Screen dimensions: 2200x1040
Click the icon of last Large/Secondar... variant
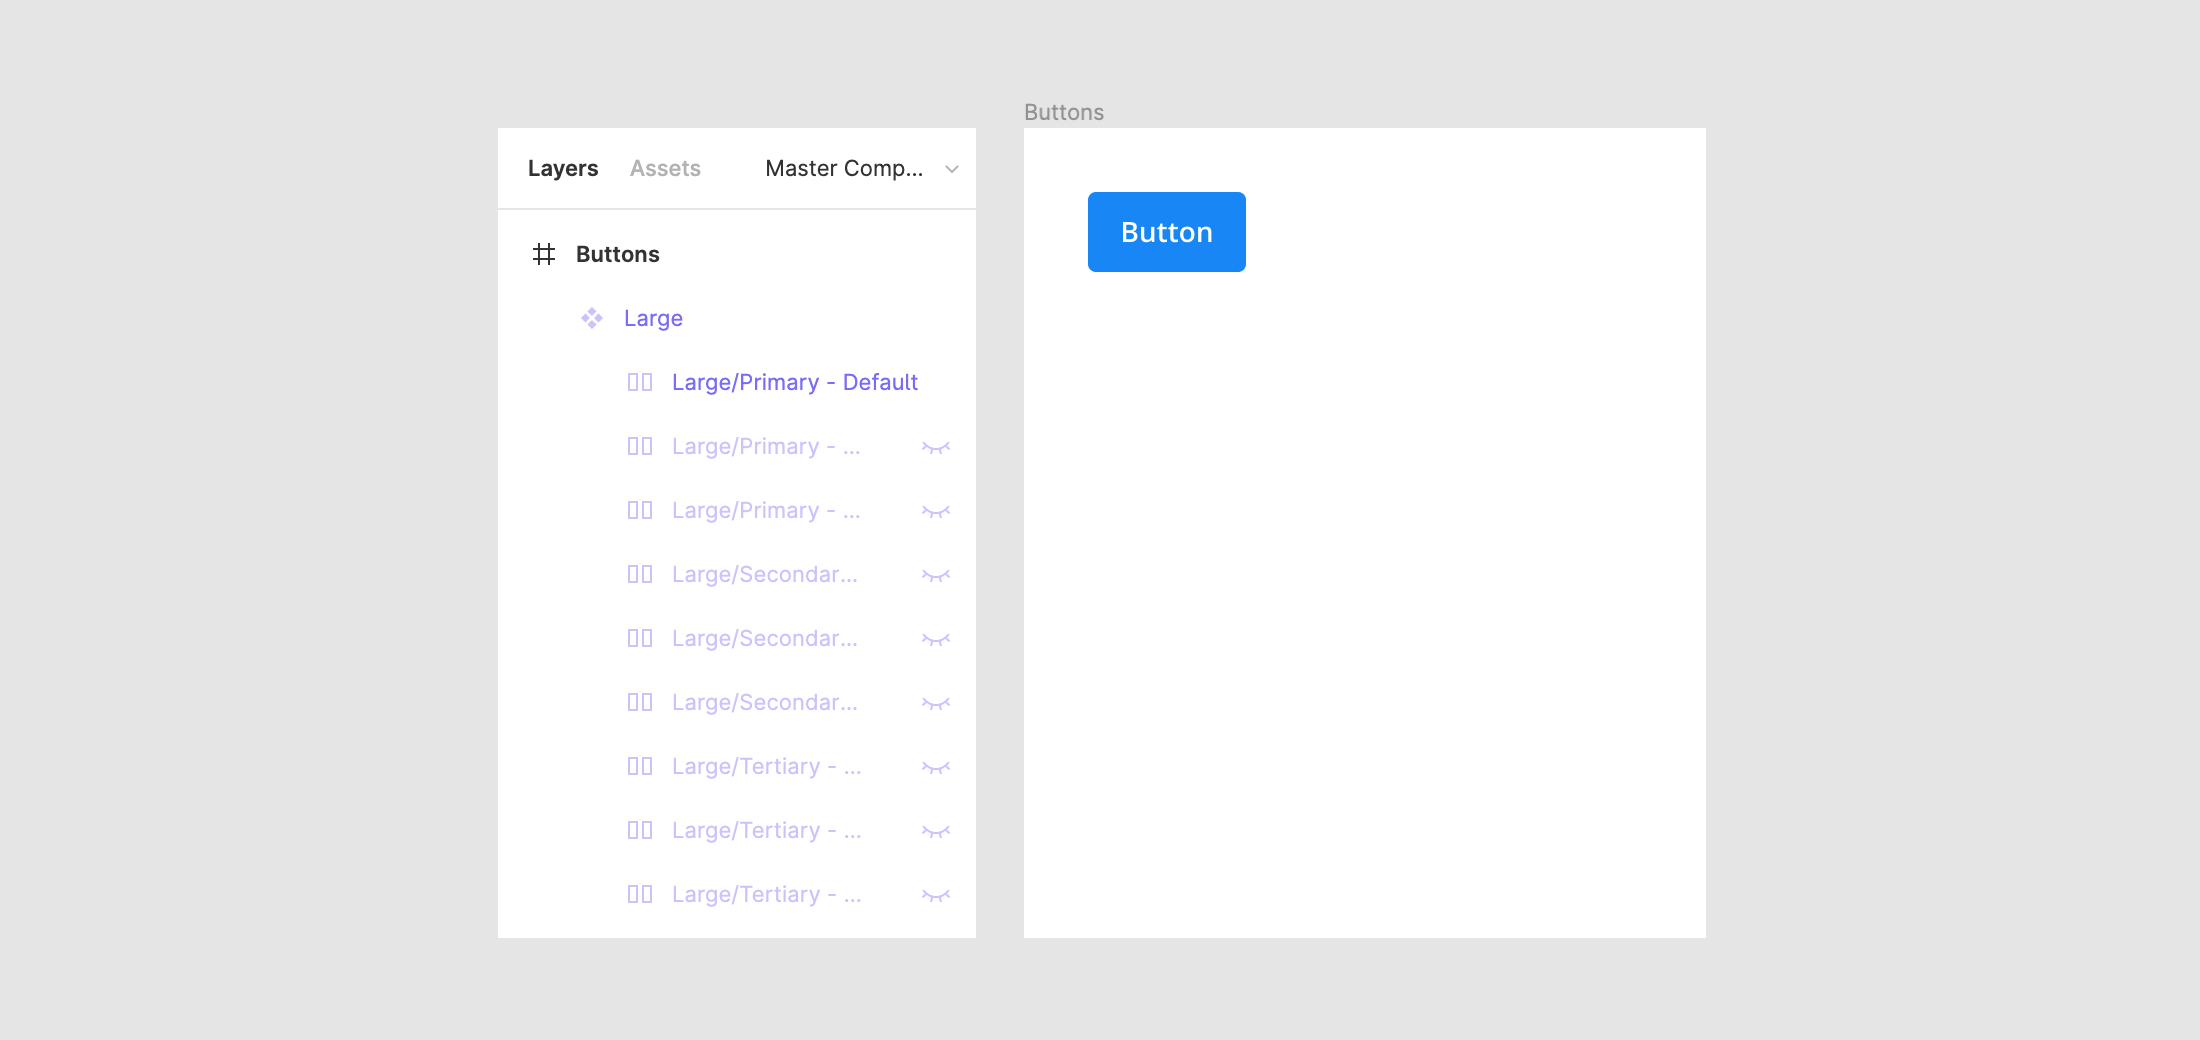(x=640, y=702)
